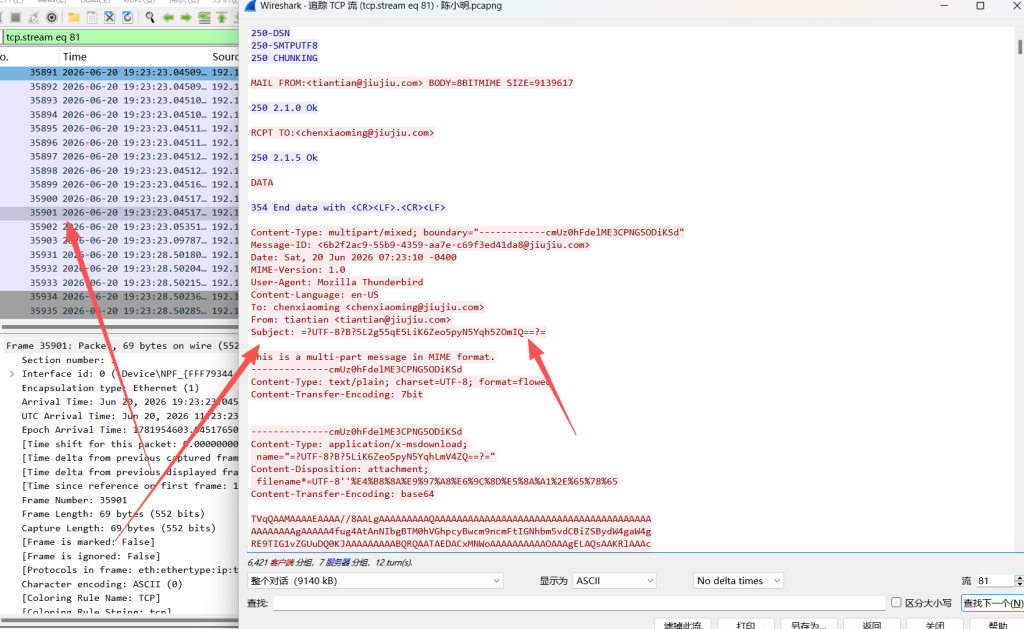Click the Message-ID header line
This screenshot has width=1024, height=629.
(x=420, y=245)
